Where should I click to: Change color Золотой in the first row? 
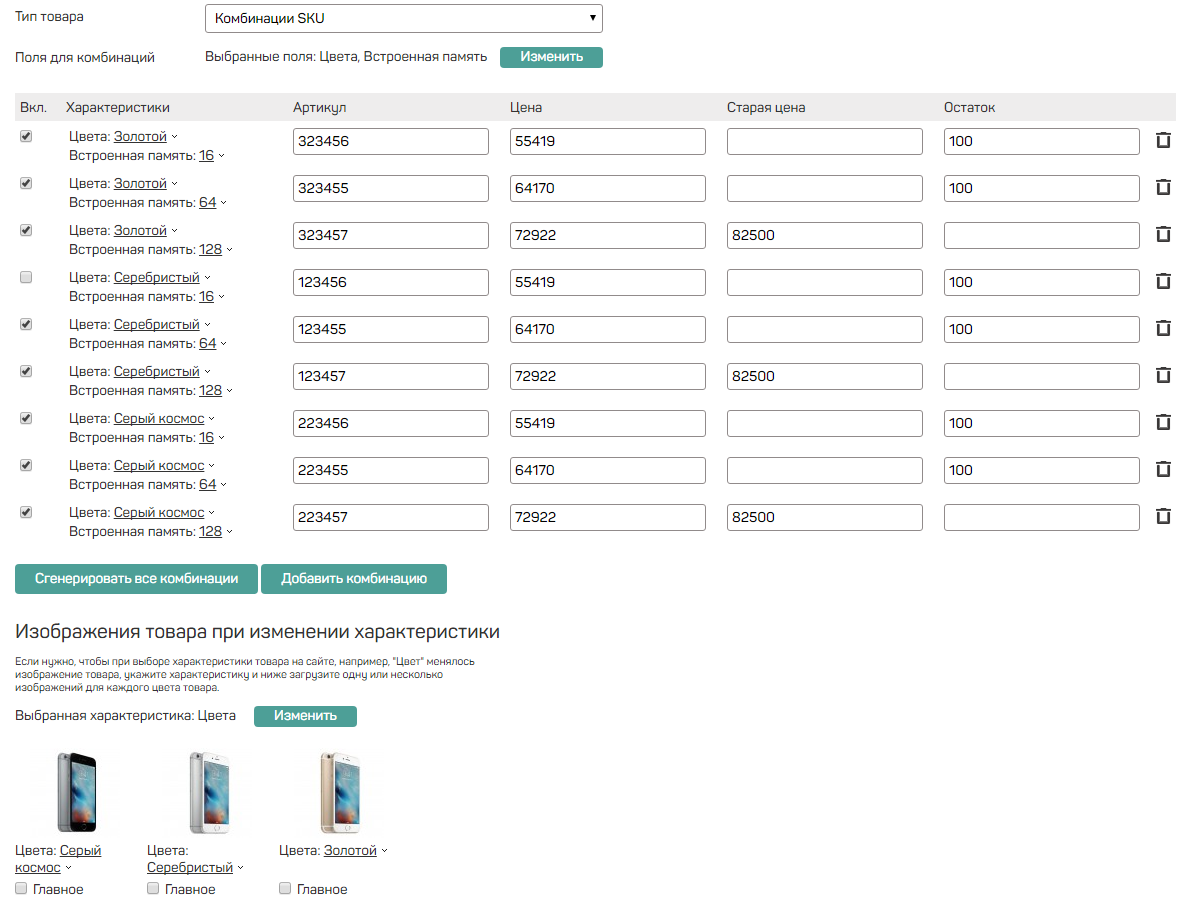pyautogui.click(x=140, y=136)
